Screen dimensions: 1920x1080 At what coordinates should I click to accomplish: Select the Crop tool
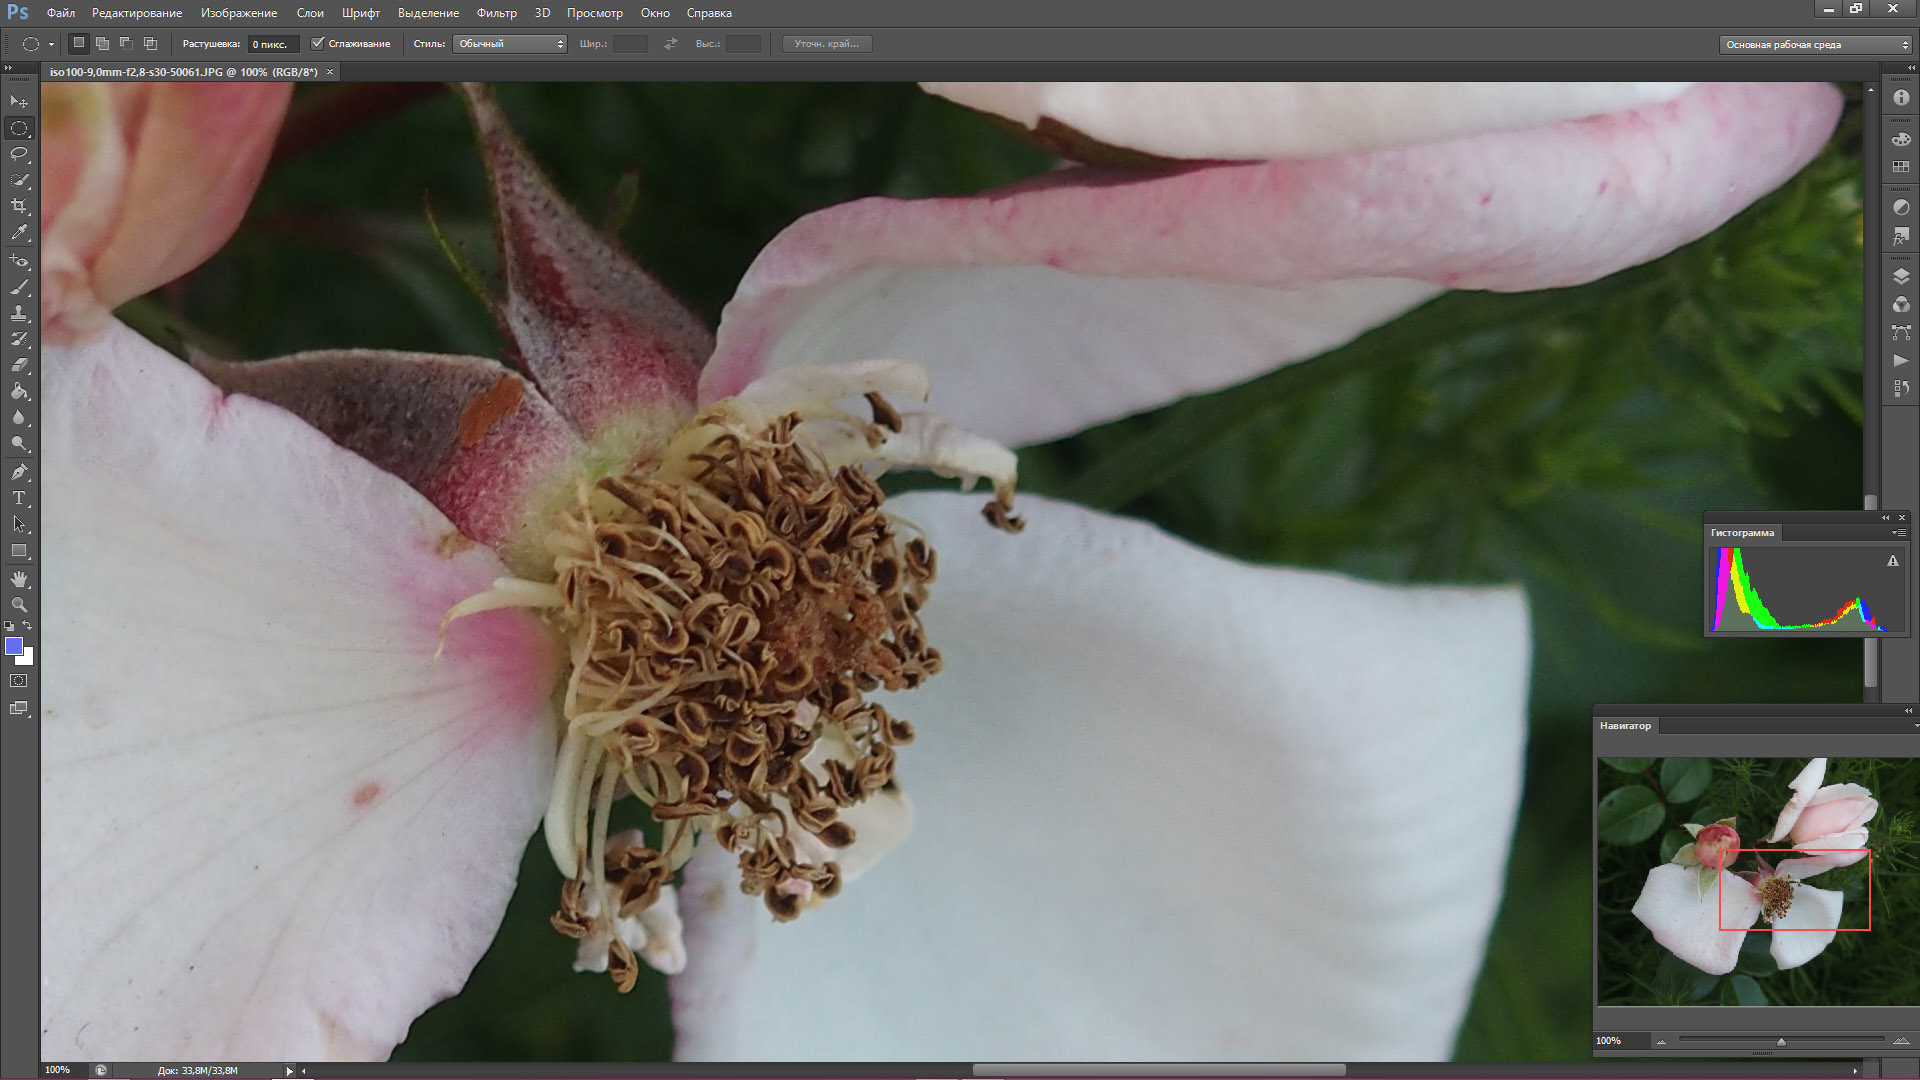pyautogui.click(x=19, y=206)
